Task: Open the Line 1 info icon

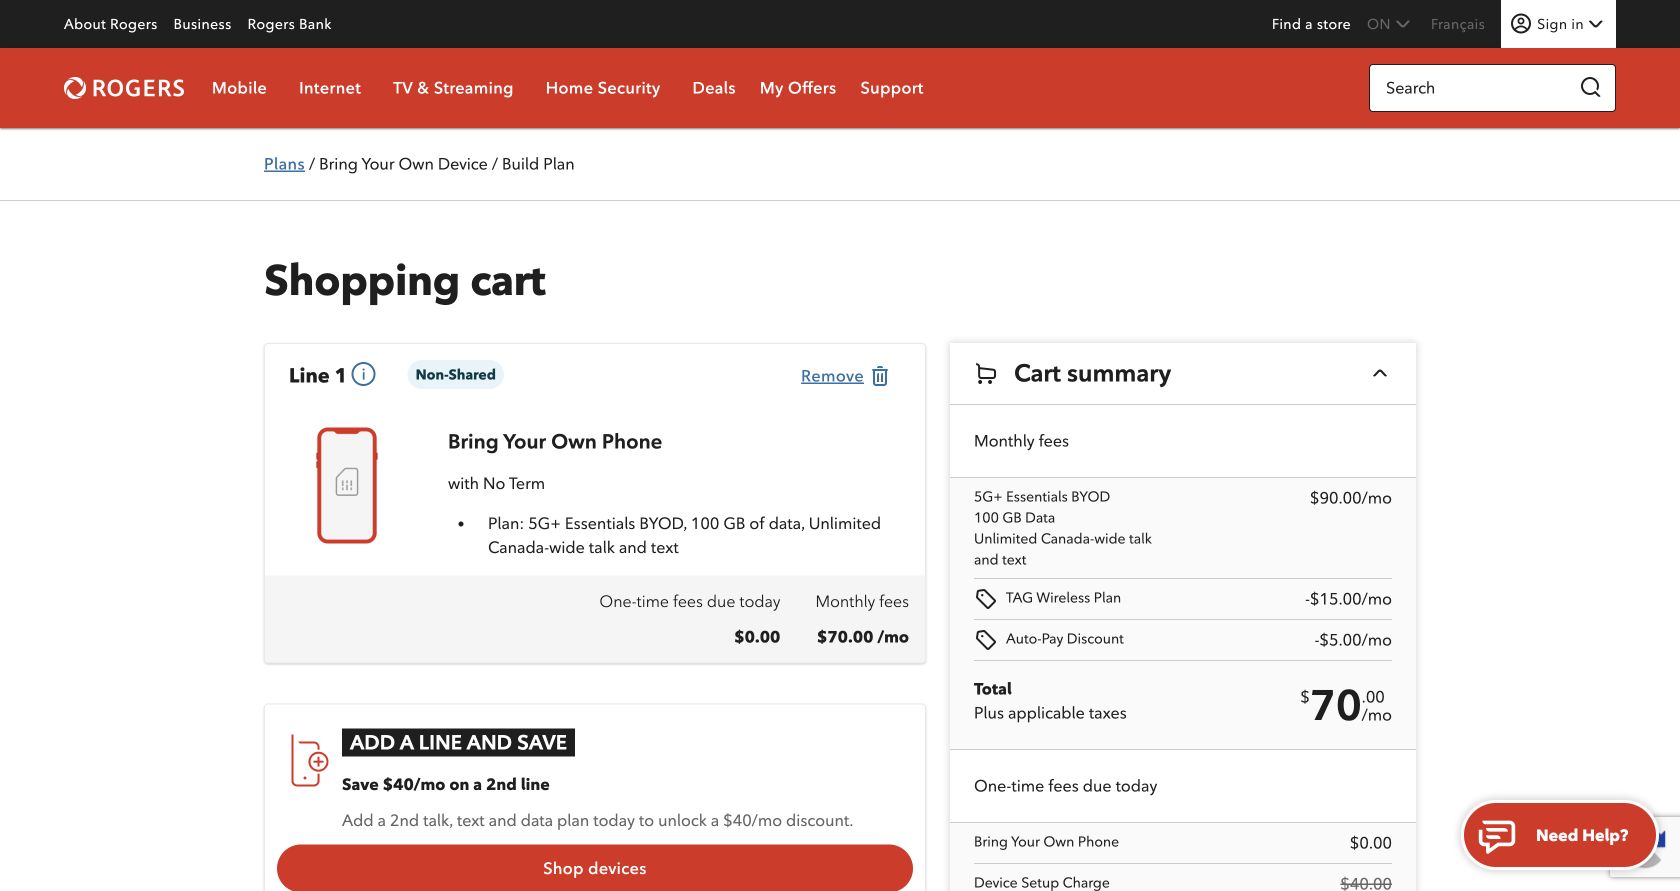Action: point(364,374)
